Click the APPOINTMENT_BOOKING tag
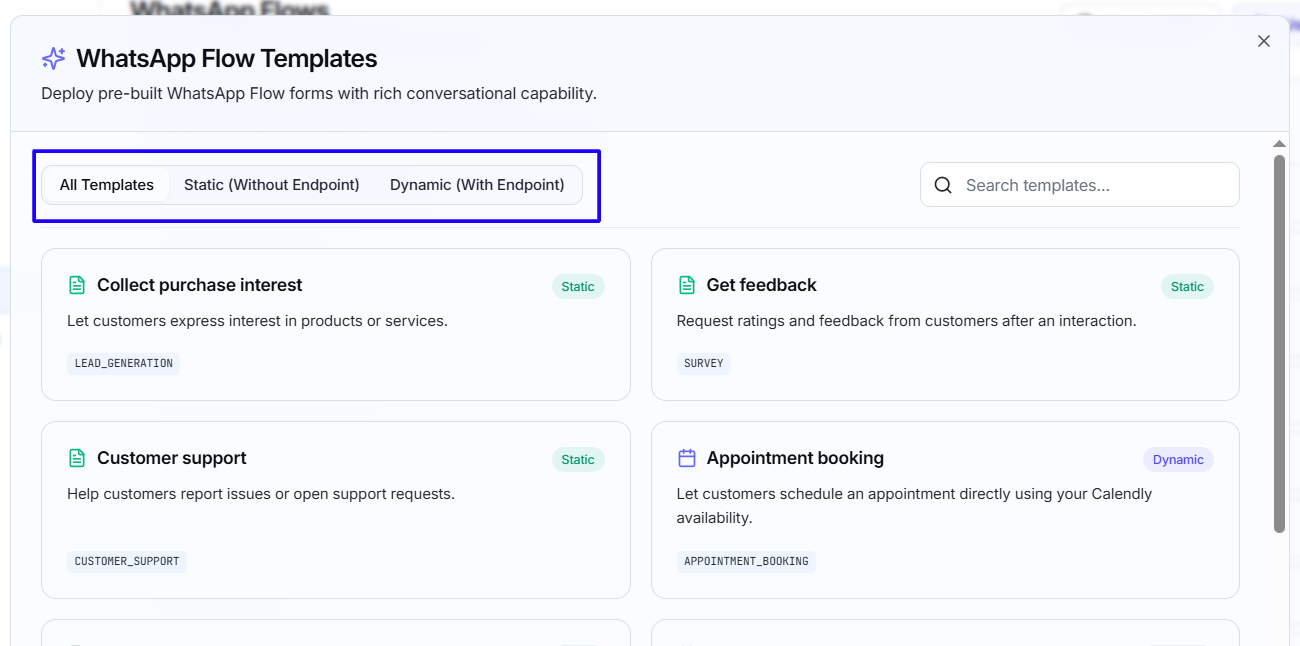 click(746, 561)
